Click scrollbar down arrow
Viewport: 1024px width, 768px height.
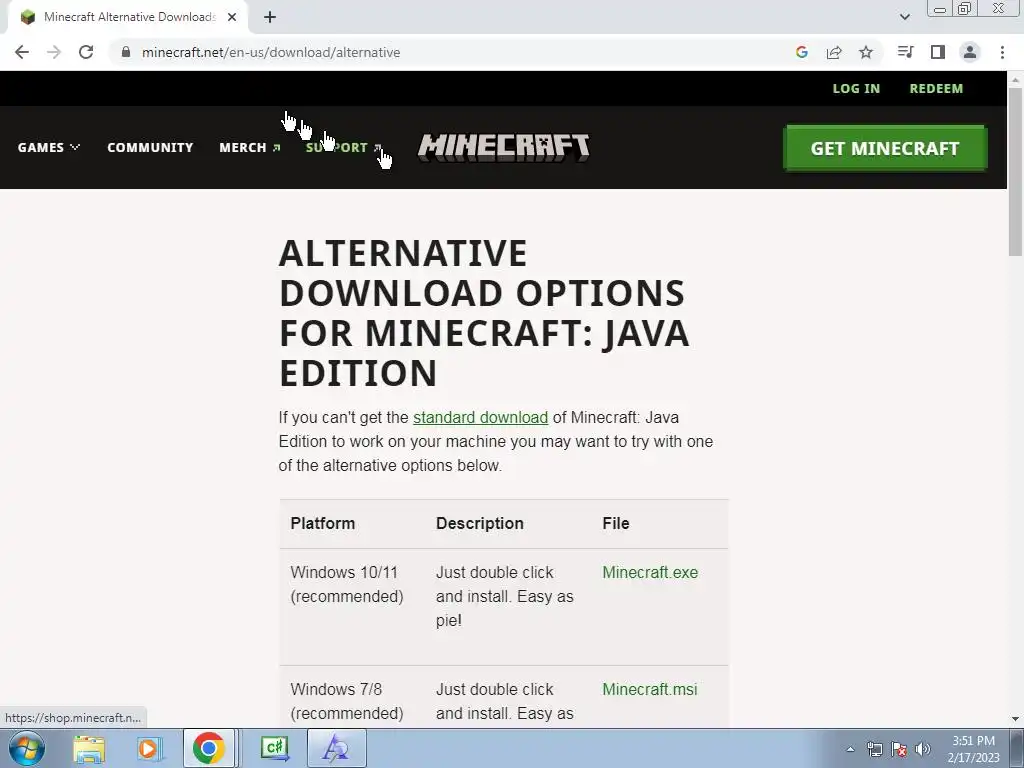[x=1015, y=719]
